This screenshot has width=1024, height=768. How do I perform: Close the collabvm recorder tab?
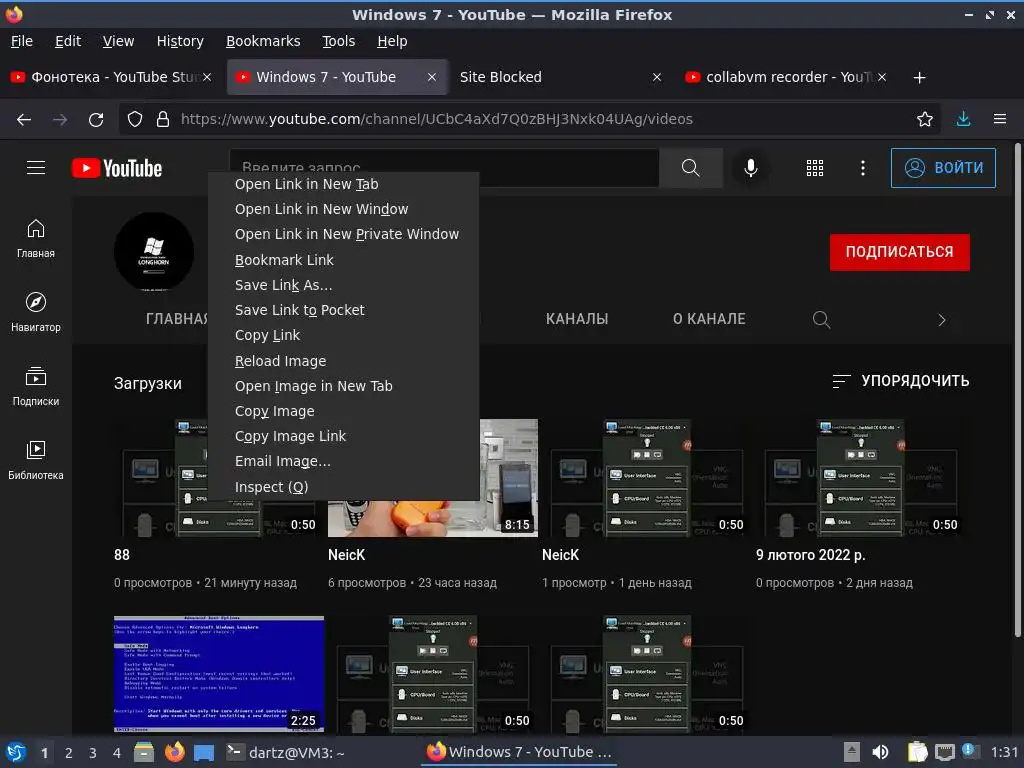click(882, 77)
